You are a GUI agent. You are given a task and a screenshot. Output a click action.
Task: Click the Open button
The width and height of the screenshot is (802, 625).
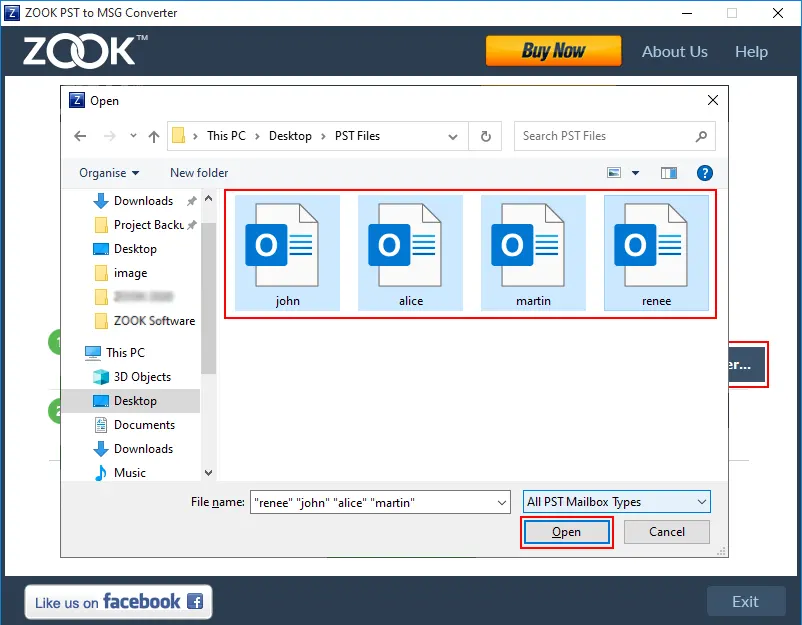[x=566, y=532]
